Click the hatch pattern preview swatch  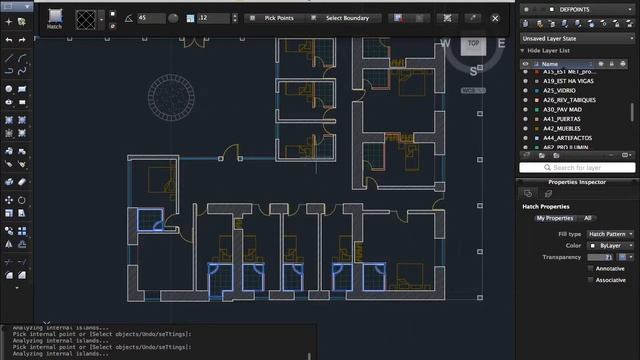(86, 19)
